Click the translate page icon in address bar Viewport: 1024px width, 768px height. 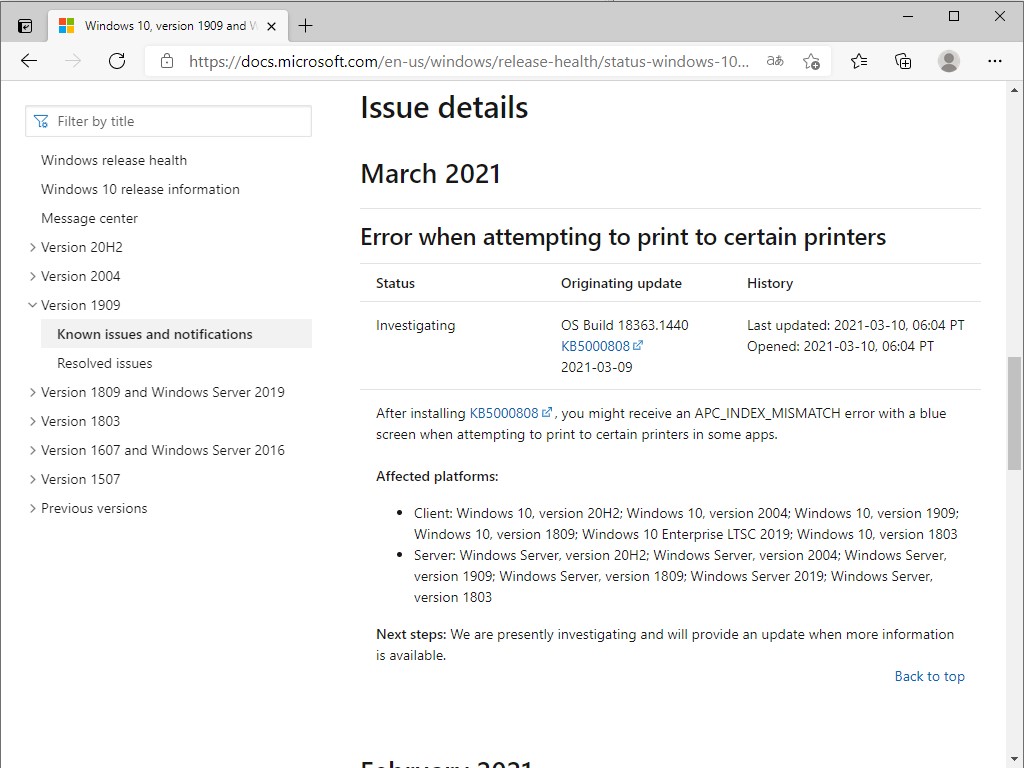[x=775, y=61]
